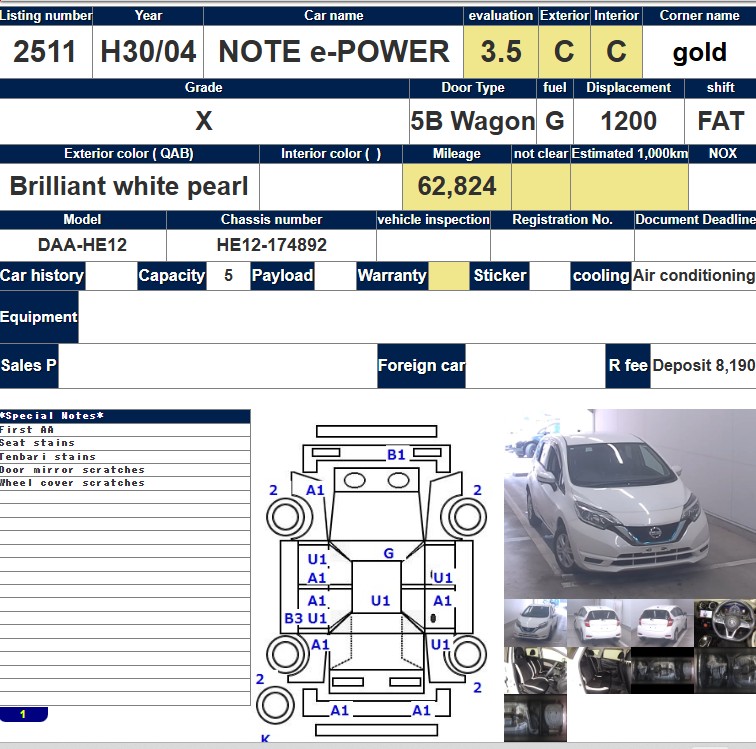Click listing number value 2511

point(44,52)
